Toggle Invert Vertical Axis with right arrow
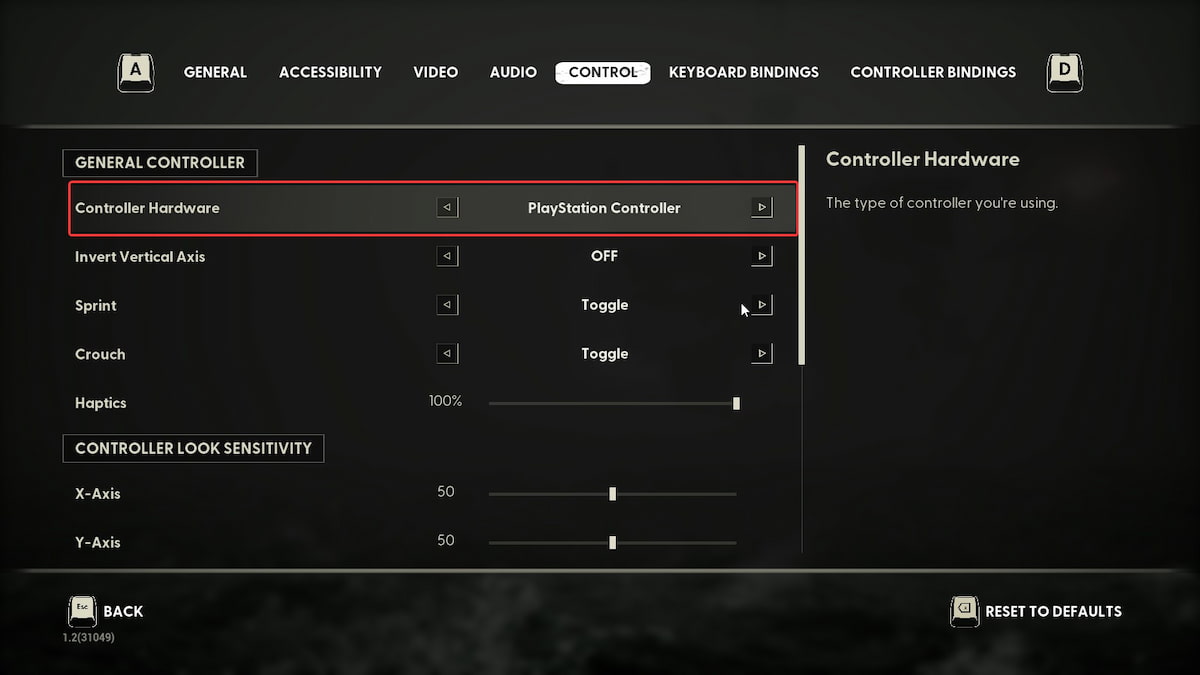This screenshot has width=1200, height=675. pos(762,257)
